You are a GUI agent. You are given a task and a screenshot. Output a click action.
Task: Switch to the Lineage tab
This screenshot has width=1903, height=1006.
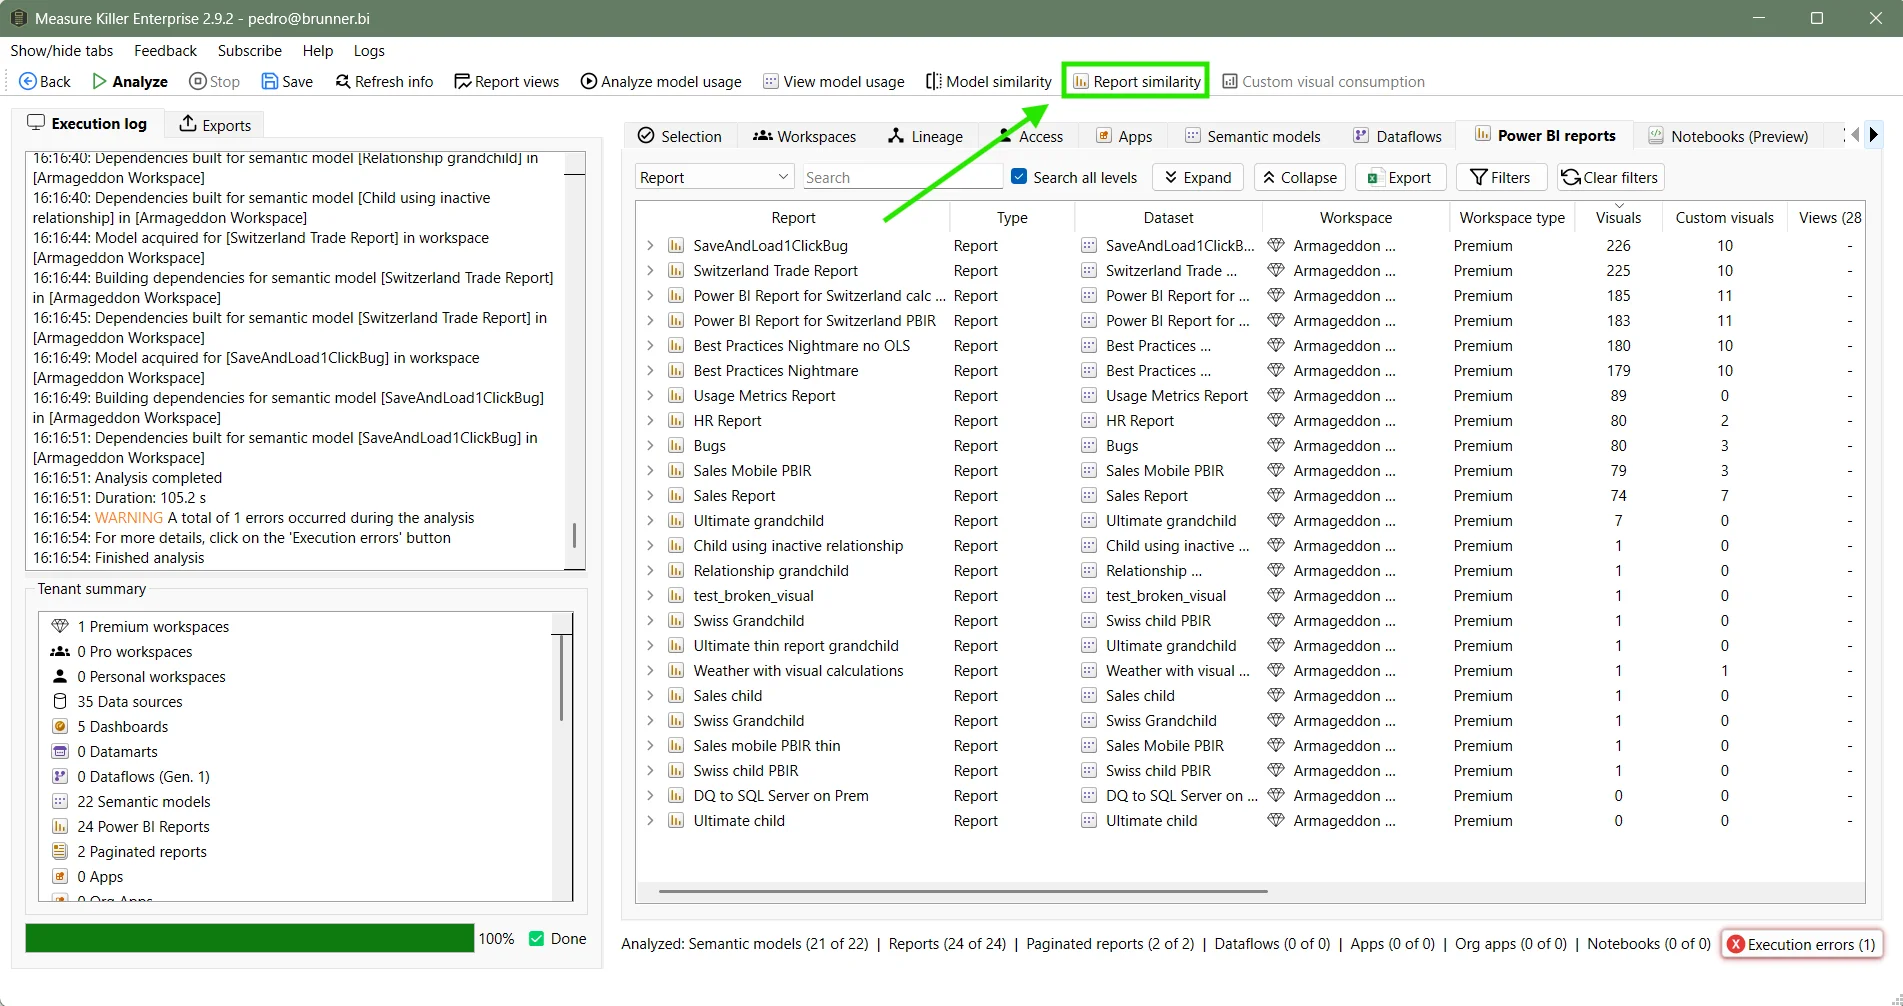click(x=925, y=136)
